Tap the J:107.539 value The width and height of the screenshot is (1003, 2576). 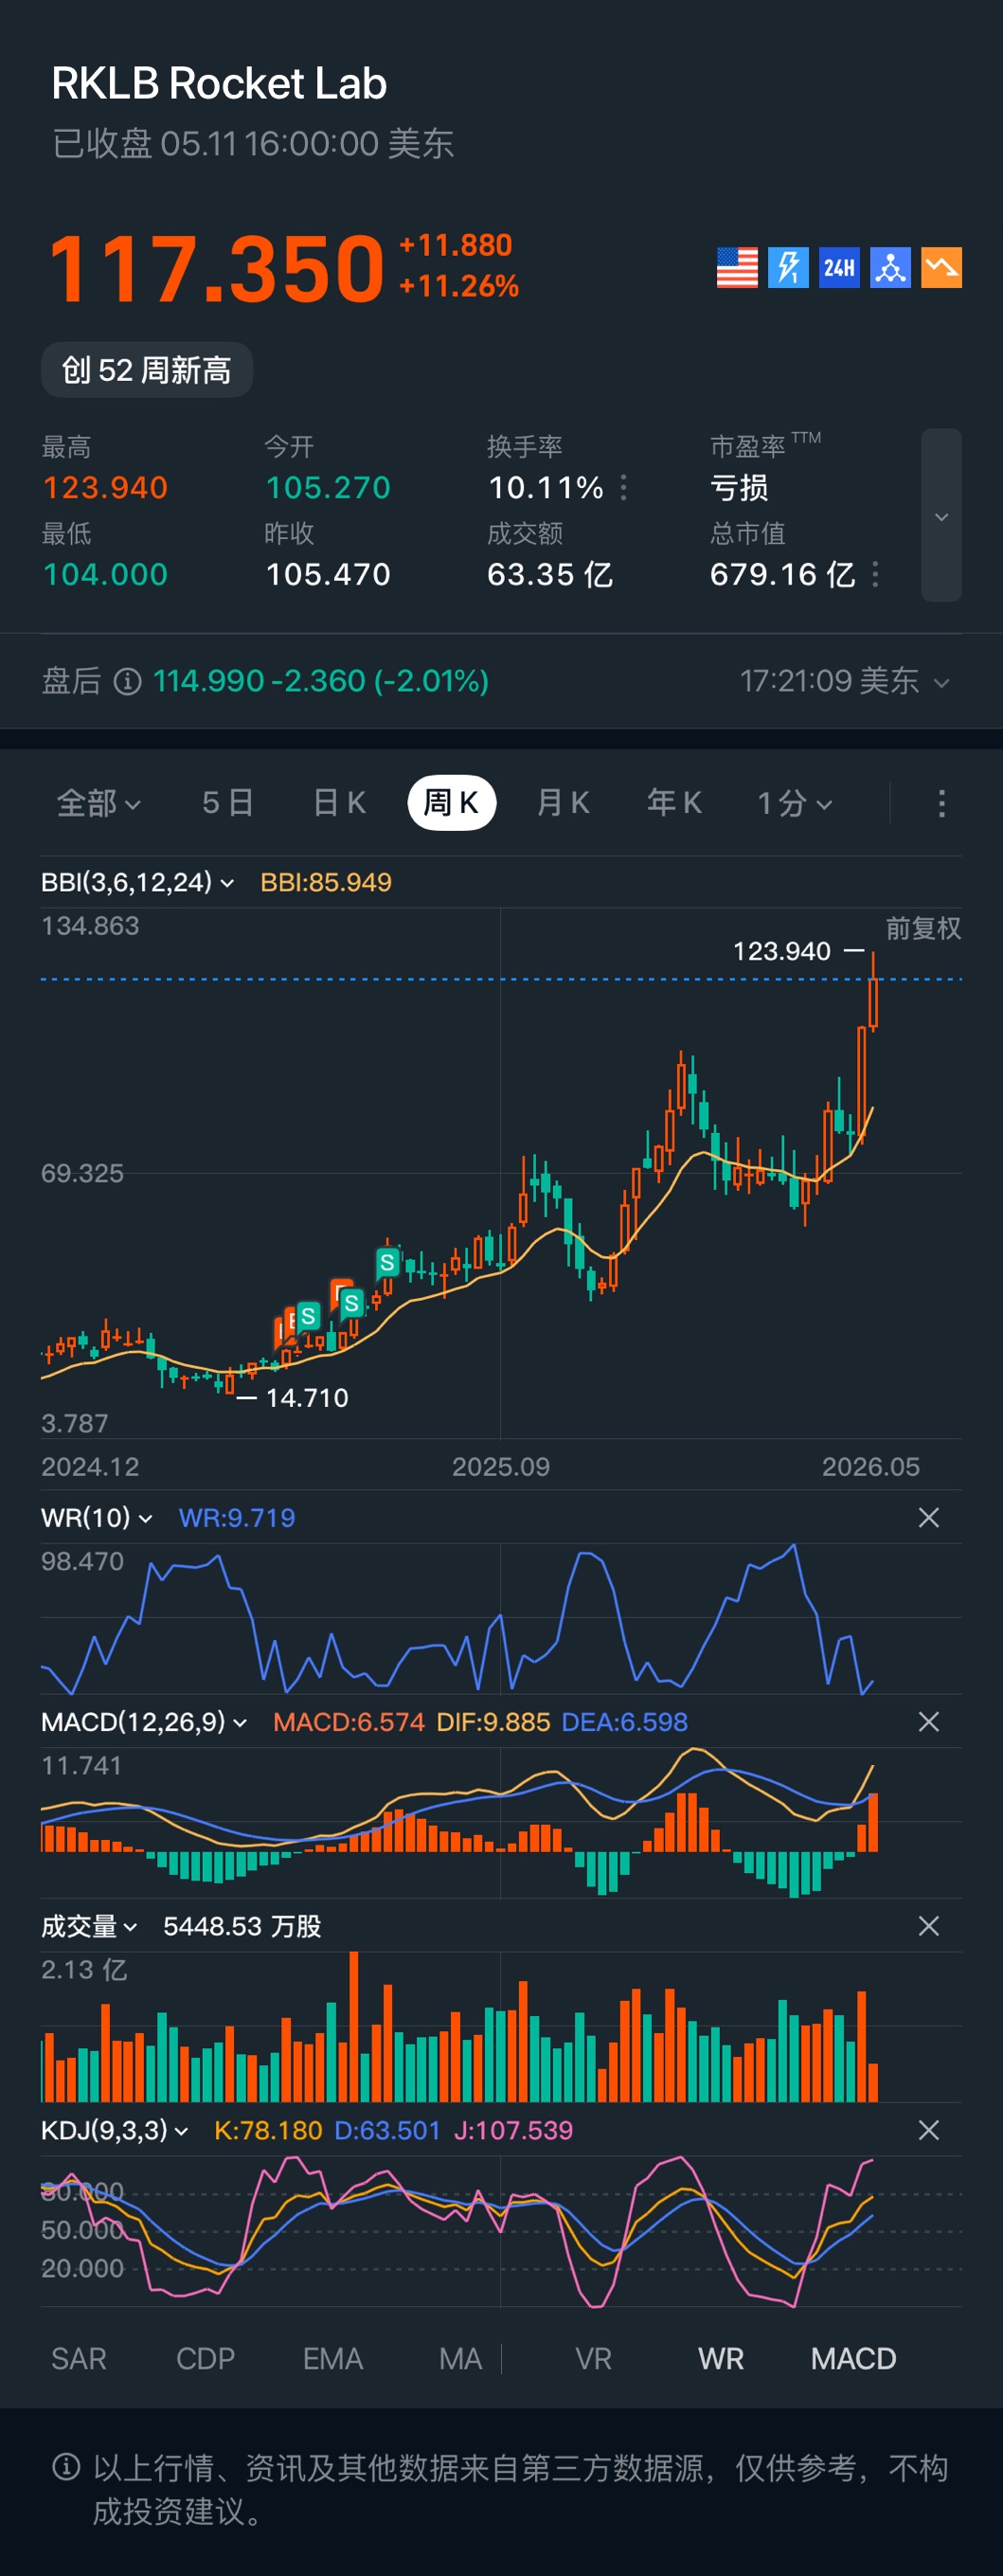pos(513,2130)
